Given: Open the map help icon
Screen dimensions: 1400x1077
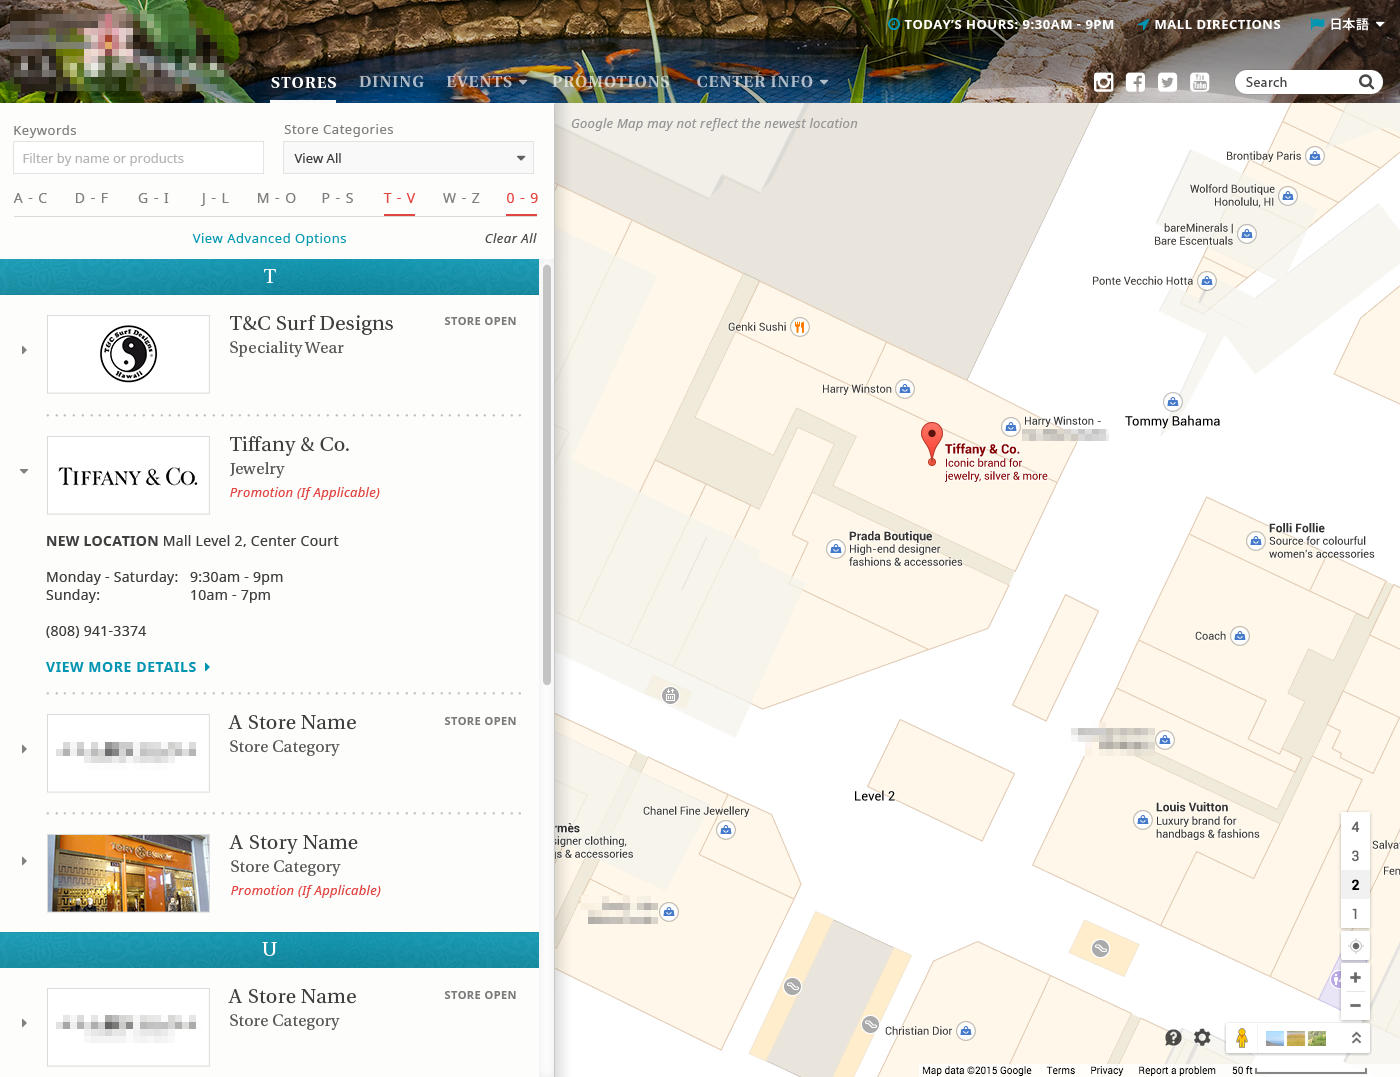Looking at the screenshot, I should coord(1173,1038).
